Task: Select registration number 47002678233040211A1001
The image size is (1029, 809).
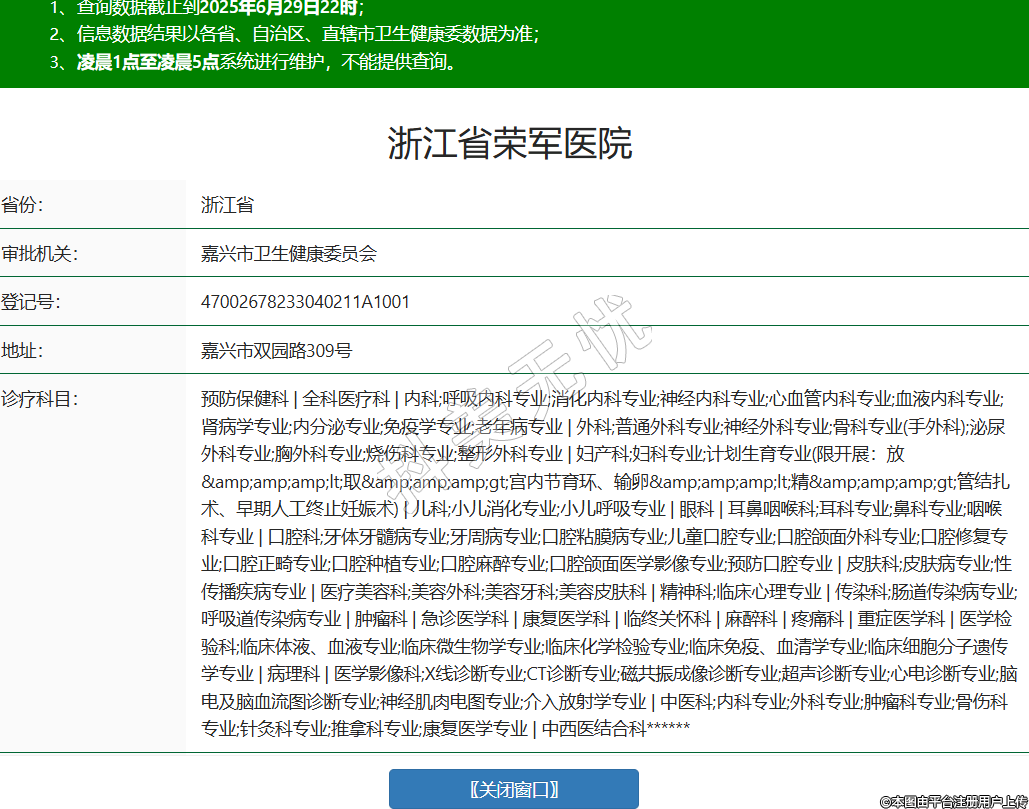Action: (x=305, y=302)
